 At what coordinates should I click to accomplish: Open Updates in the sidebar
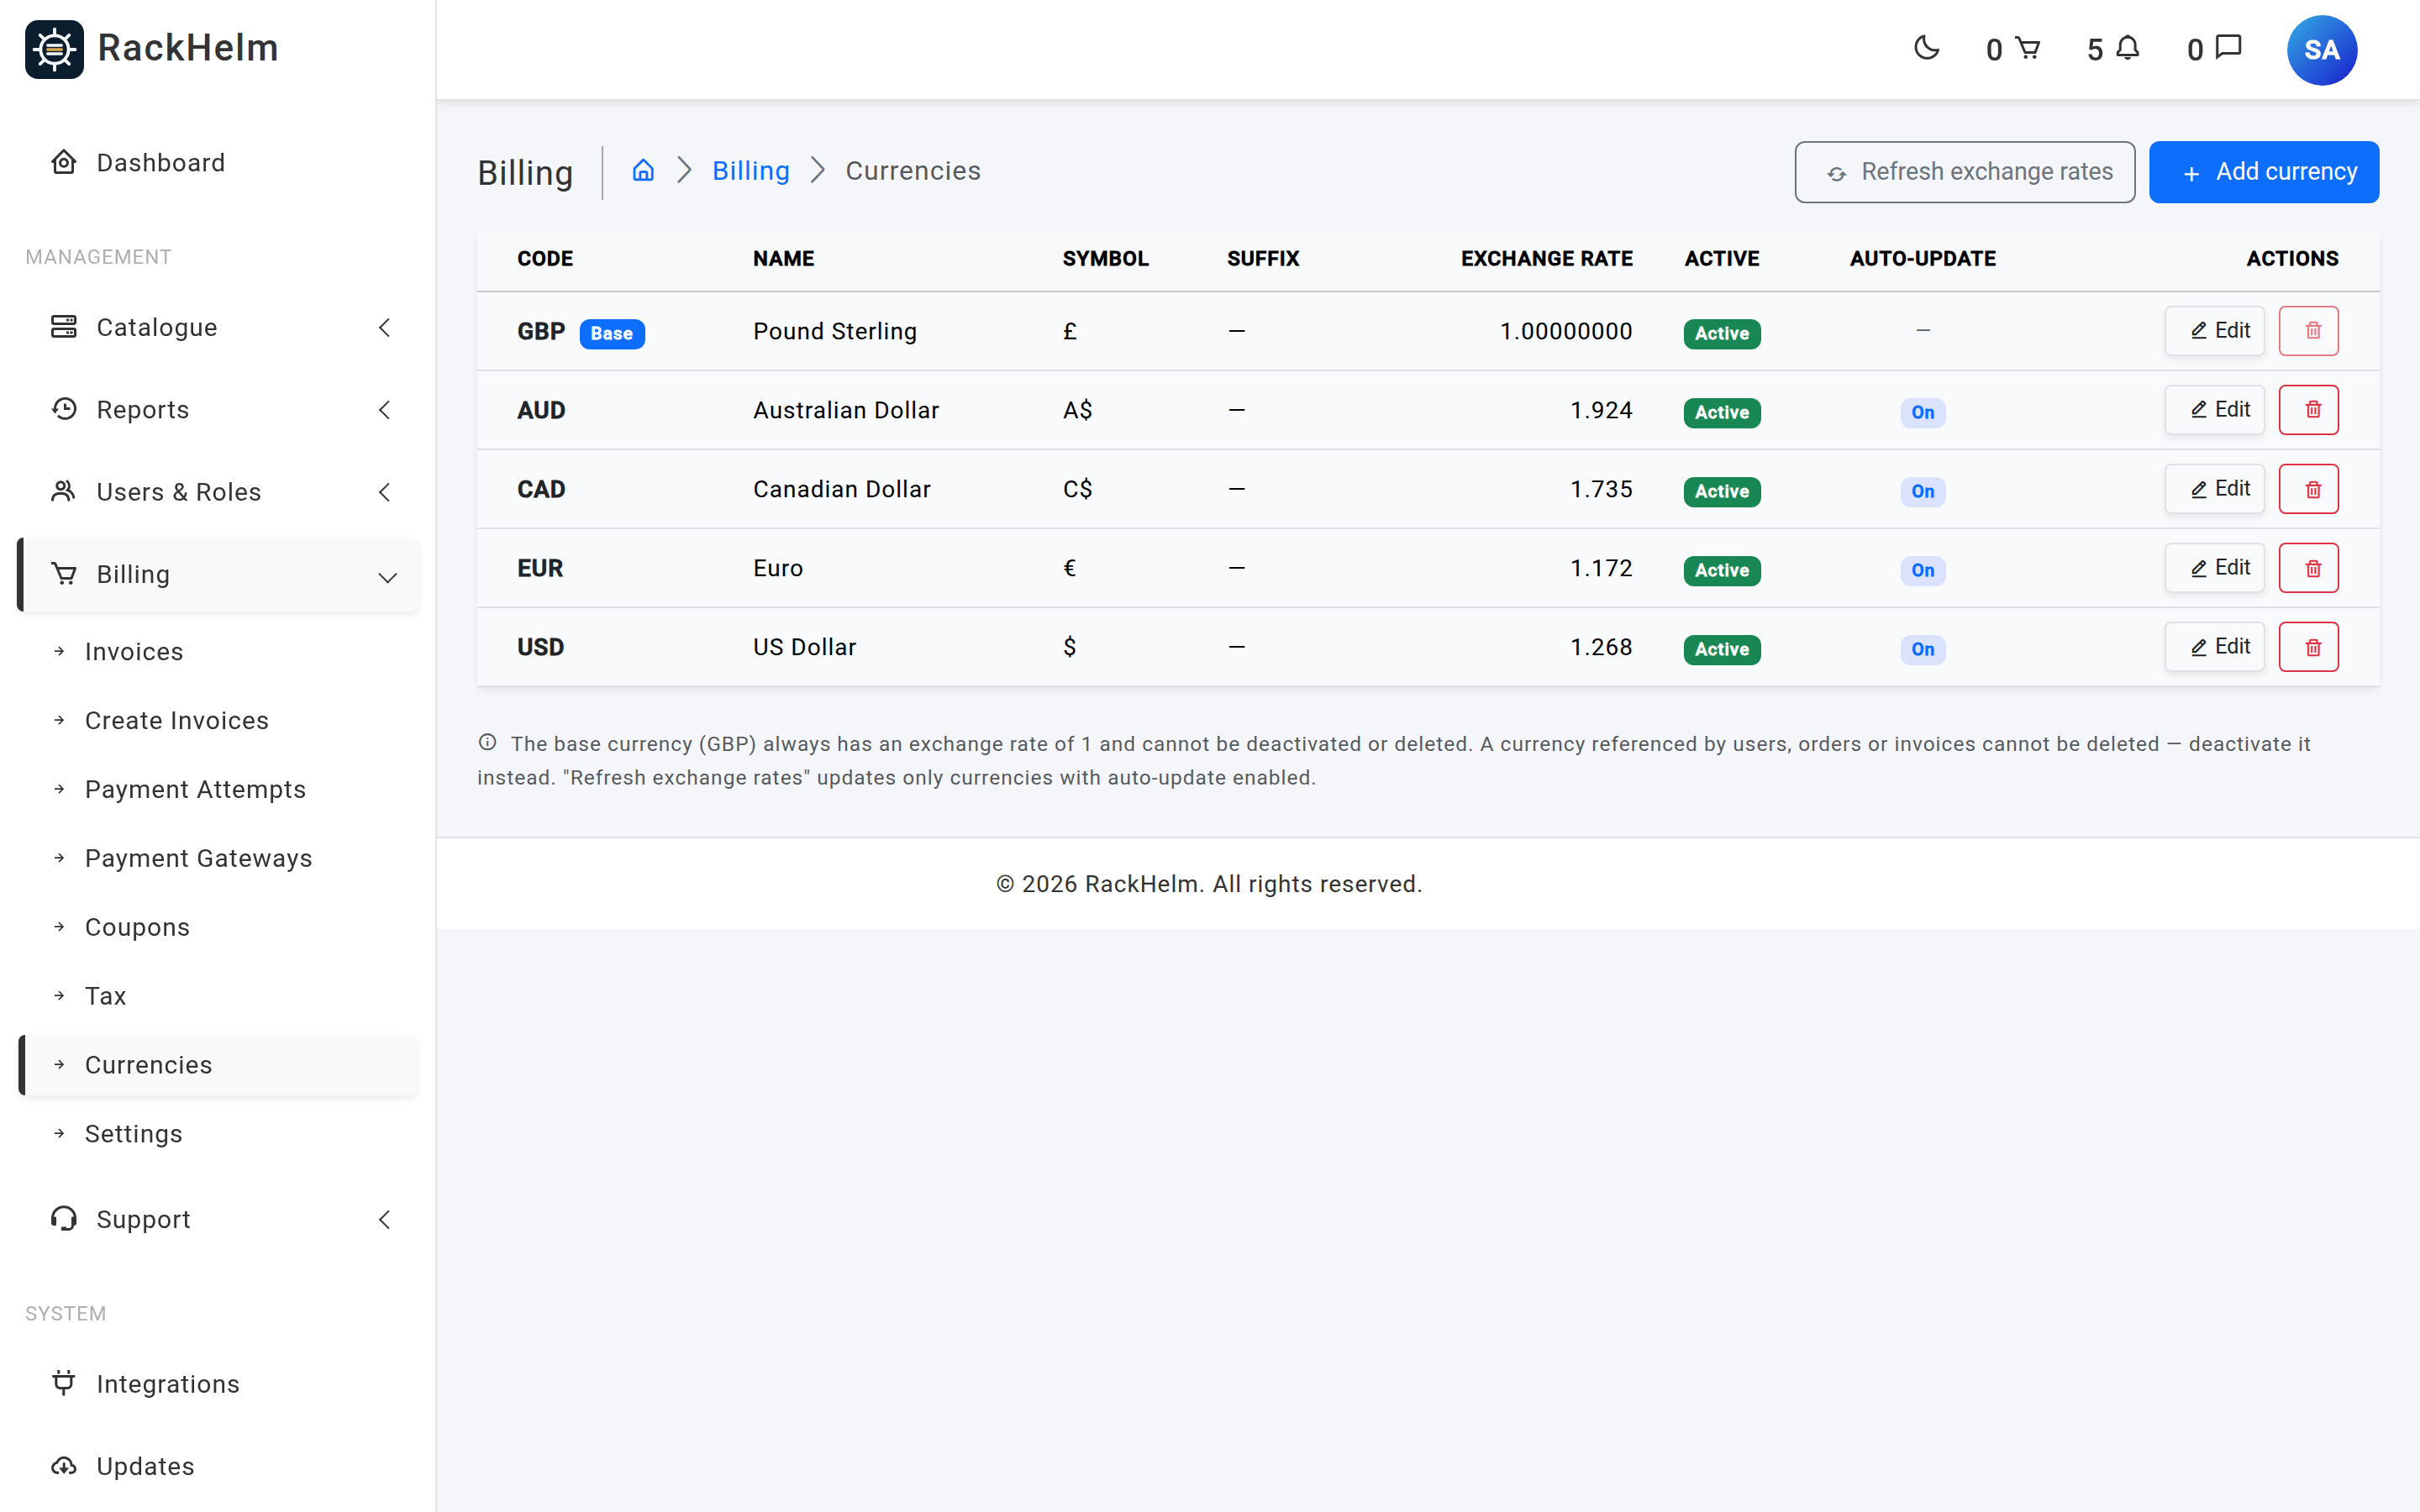point(218,1466)
